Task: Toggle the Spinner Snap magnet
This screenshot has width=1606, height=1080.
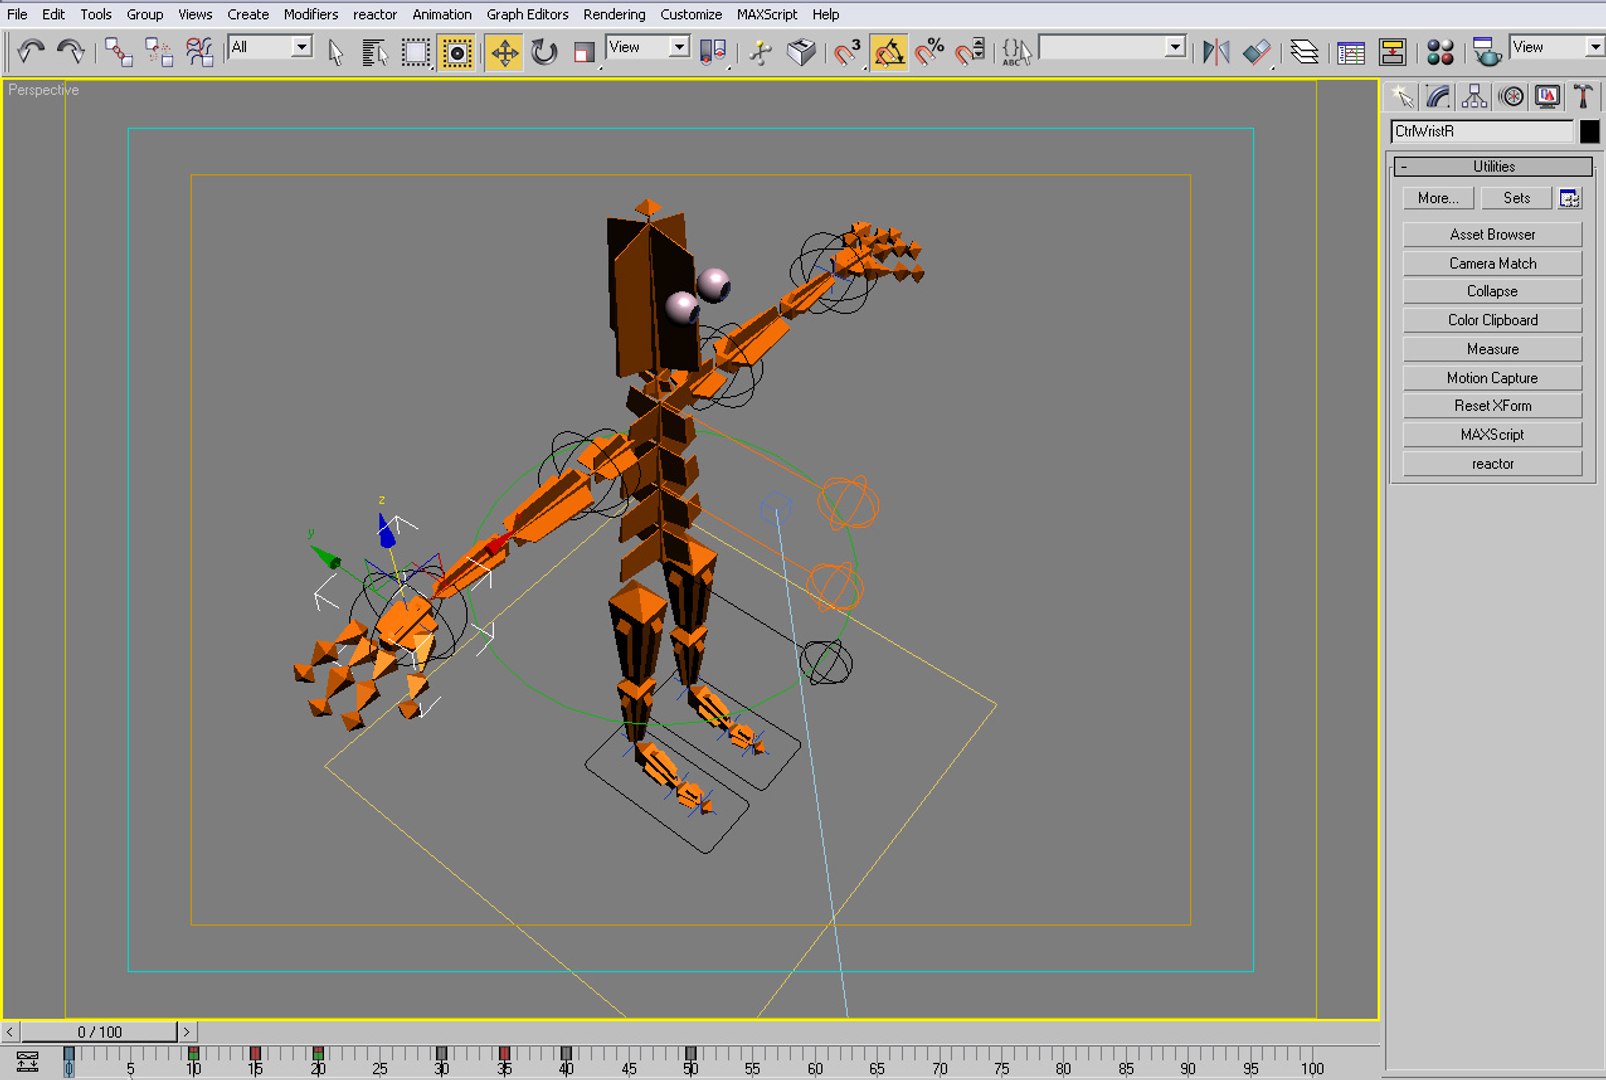Action: pyautogui.click(x=970, y=51)
